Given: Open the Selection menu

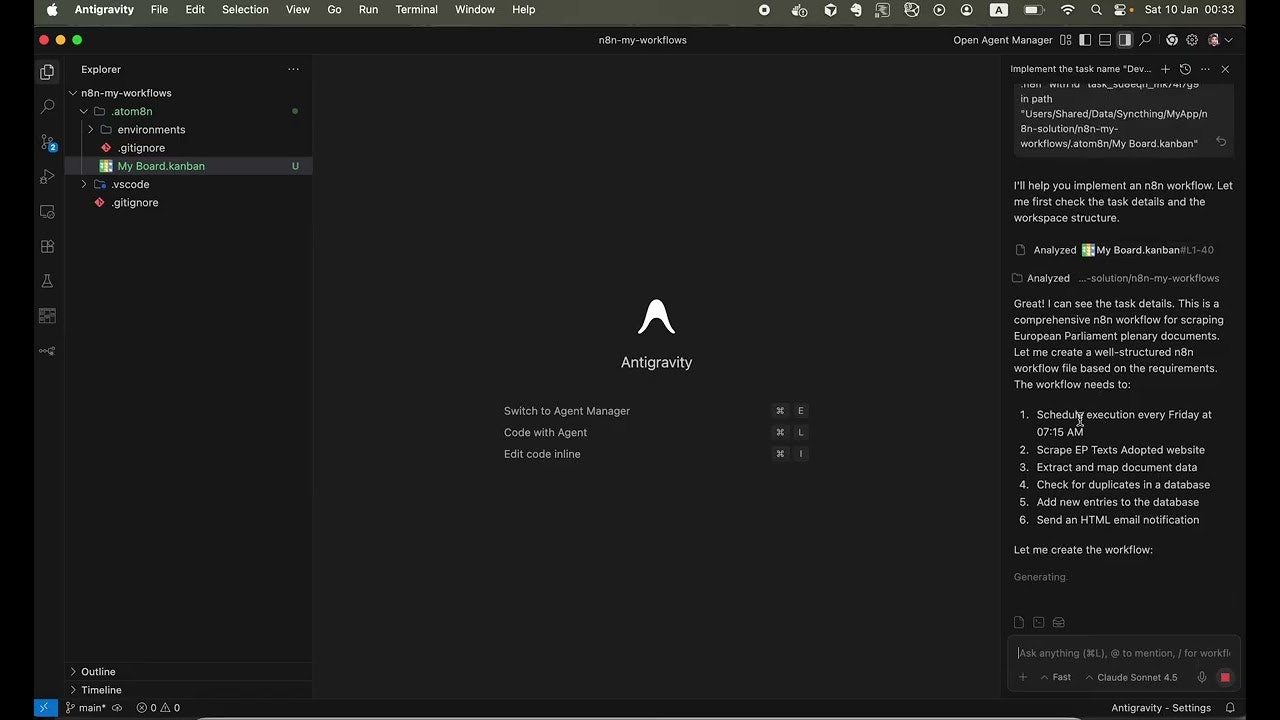Looking at the screenshot, I should pyautogui.click(x=245, y=10).
